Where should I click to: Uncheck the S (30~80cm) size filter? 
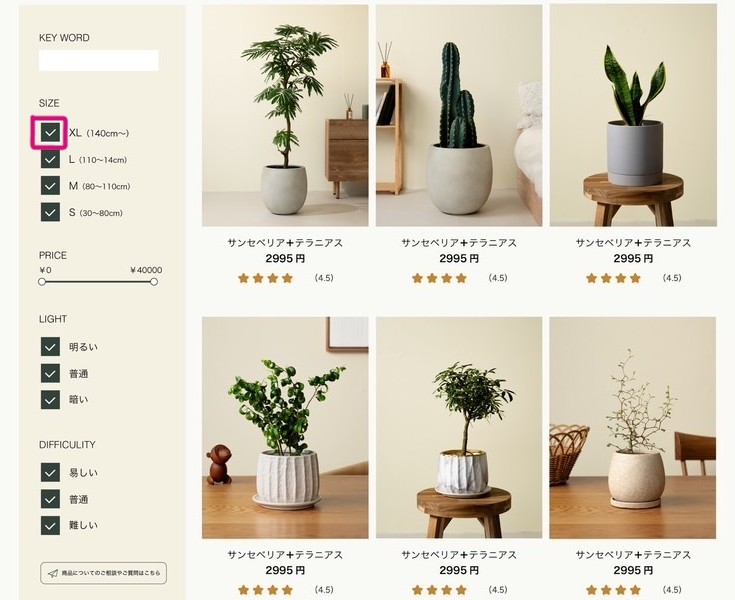tap(50, 212)
